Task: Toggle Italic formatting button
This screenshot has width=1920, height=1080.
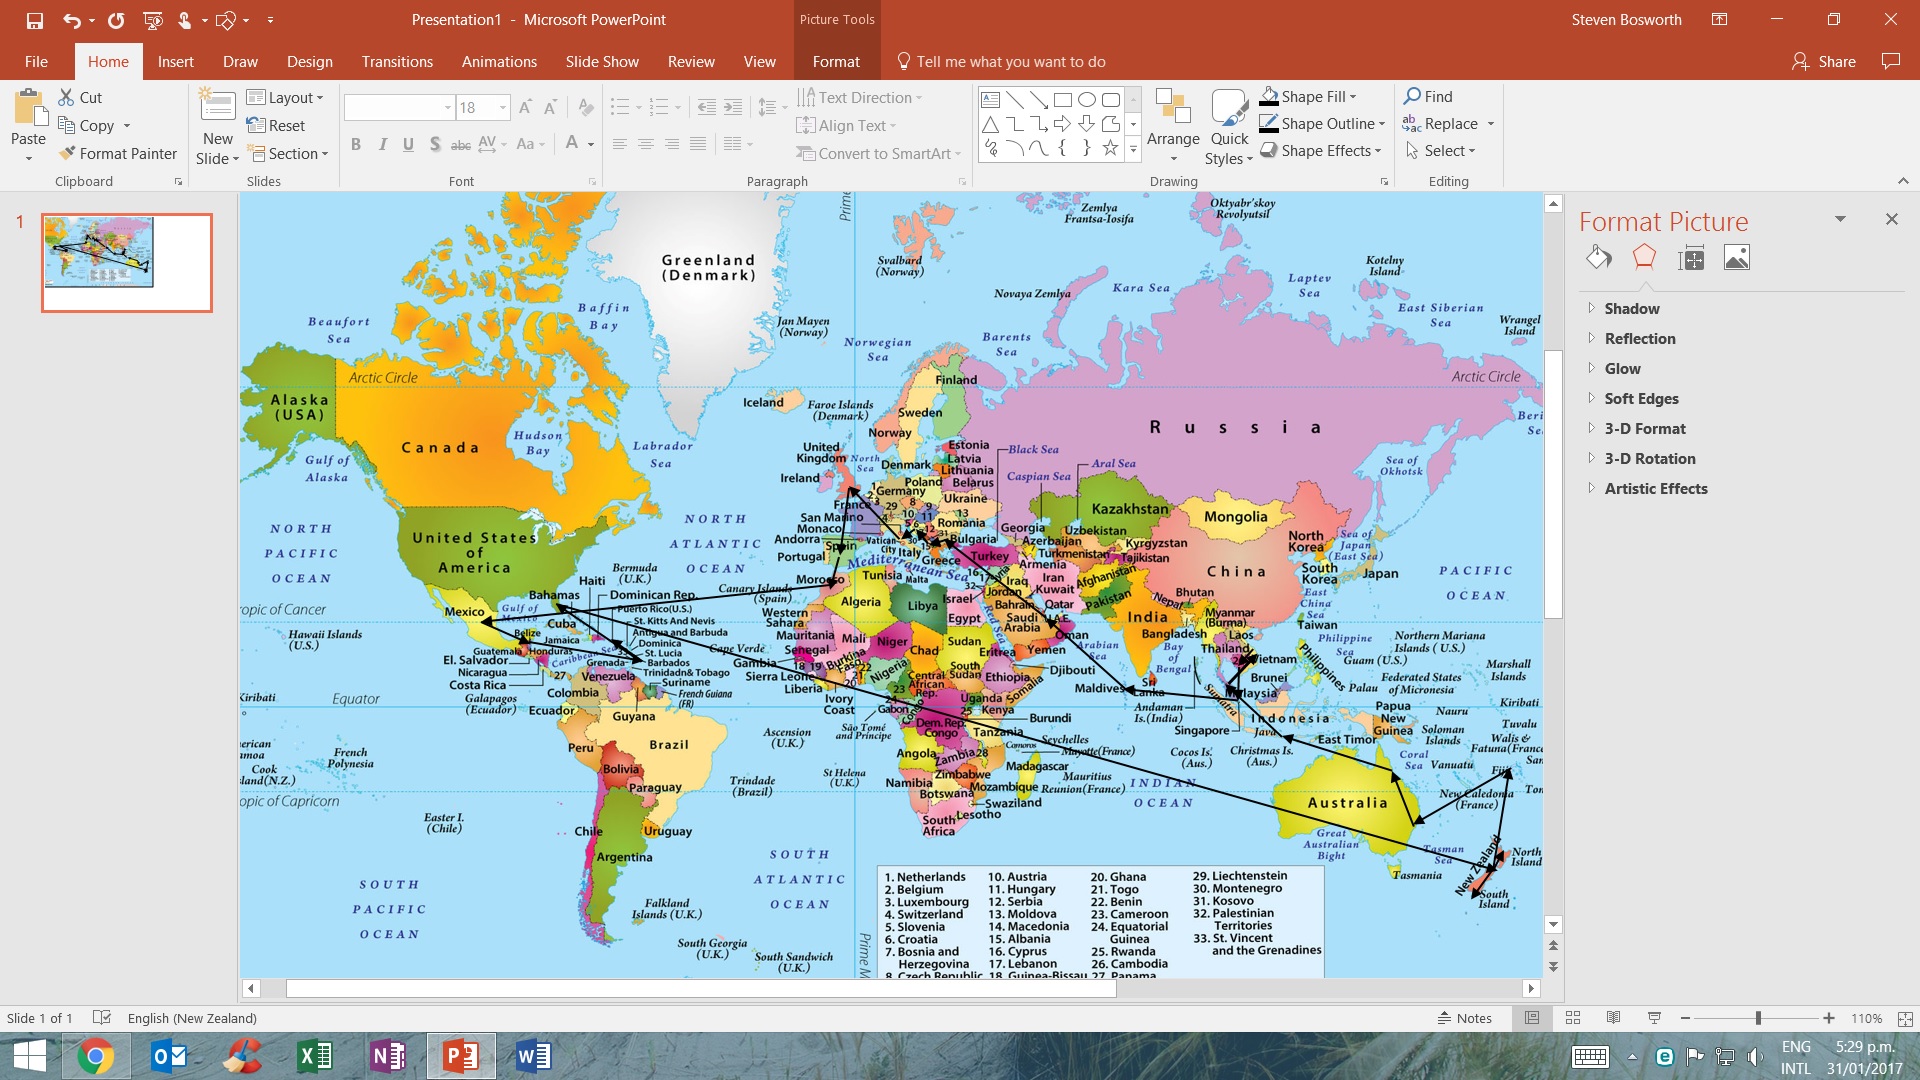Action: click(x=382, y=144)
